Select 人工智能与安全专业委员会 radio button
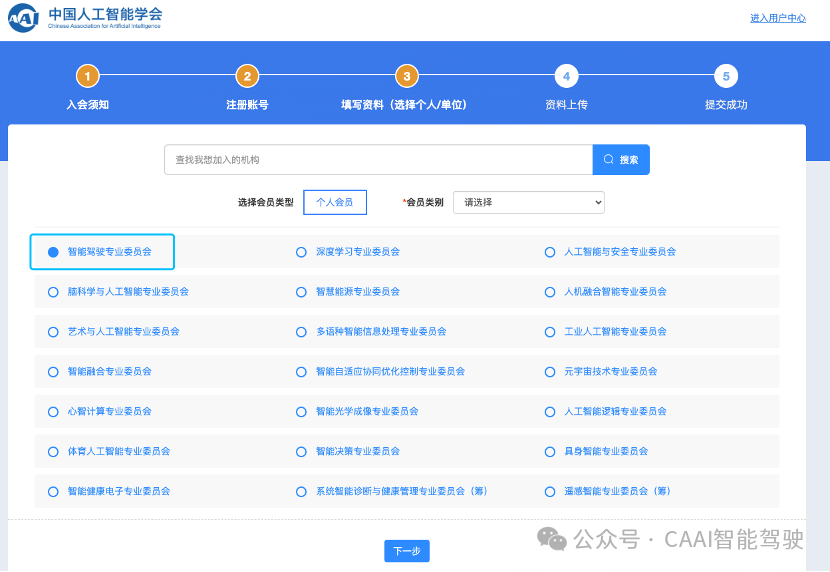Viewport: 830px width, 572px height. [550, 252]
